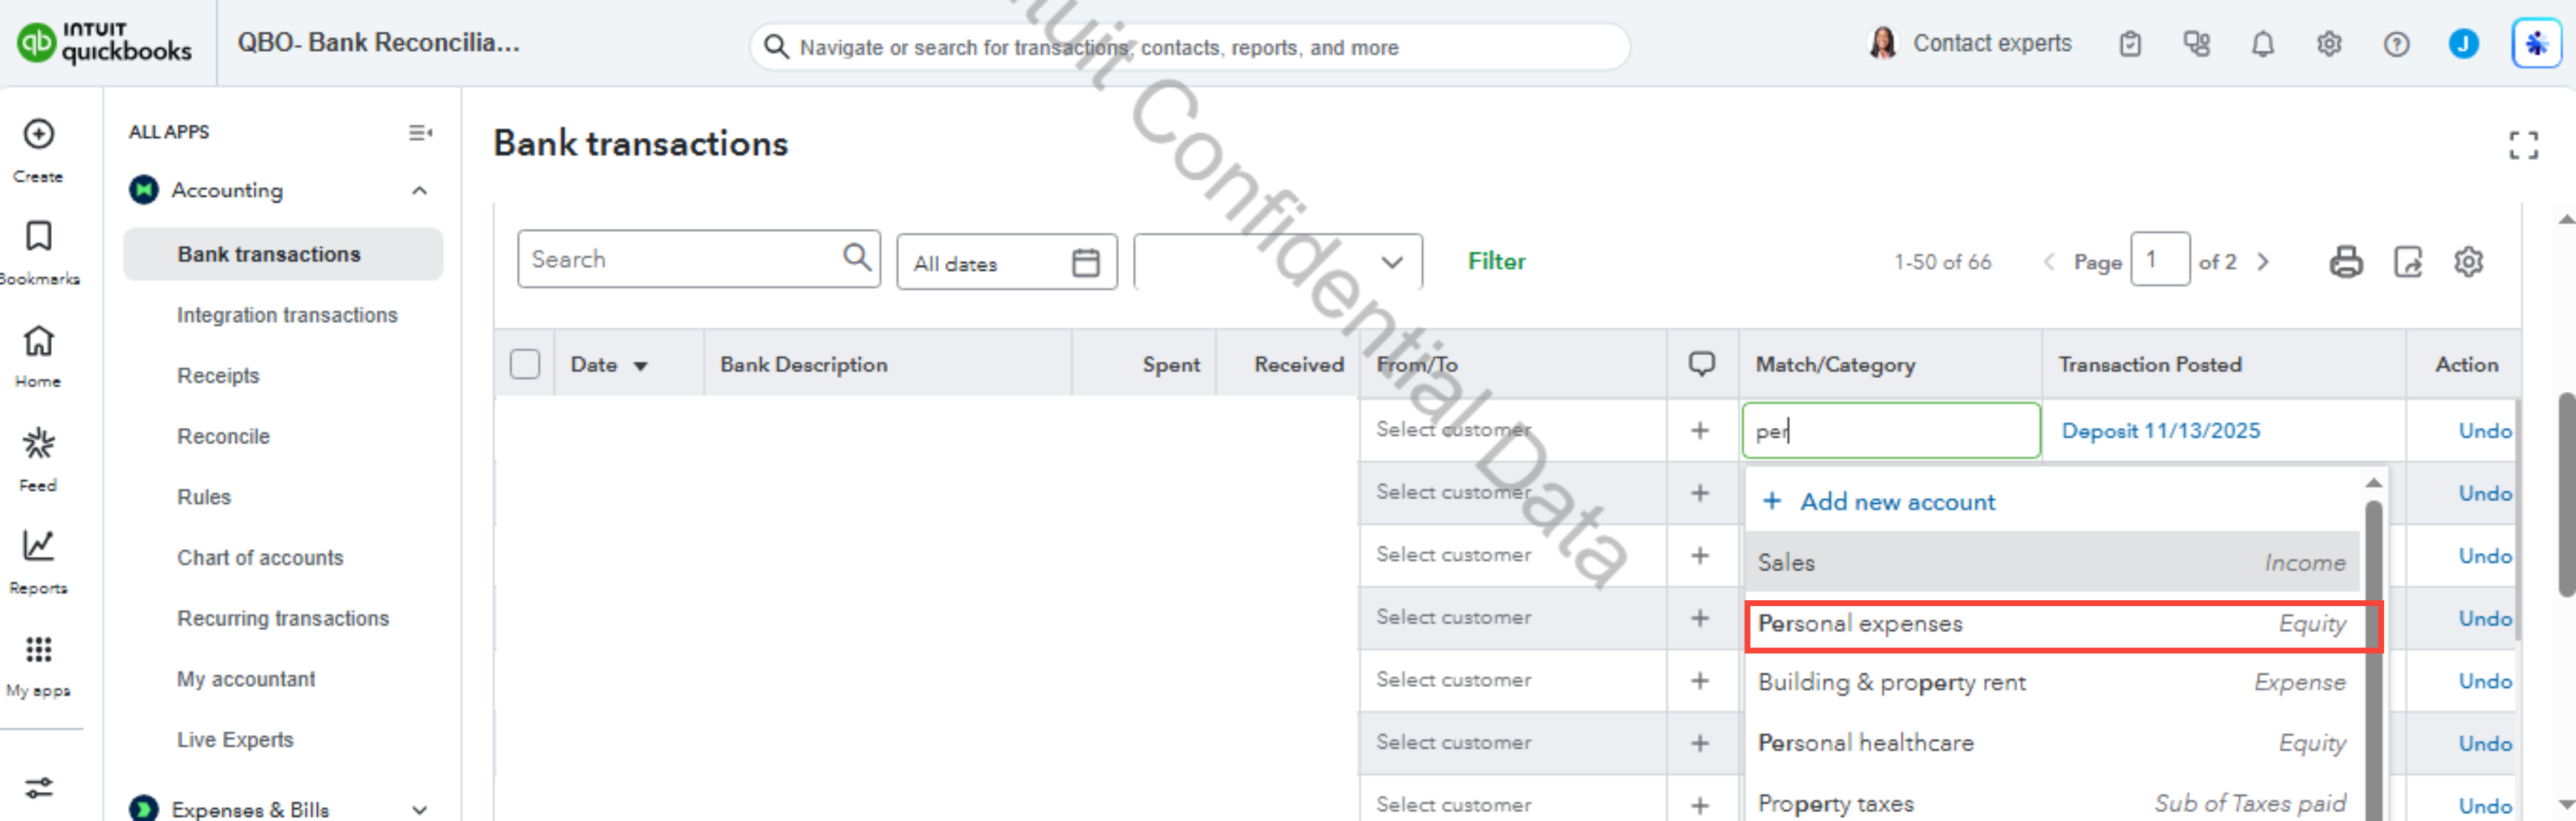Click the export transactions icon
2576x821 pixels.
pyautogui.click(x=2407, y=262)
